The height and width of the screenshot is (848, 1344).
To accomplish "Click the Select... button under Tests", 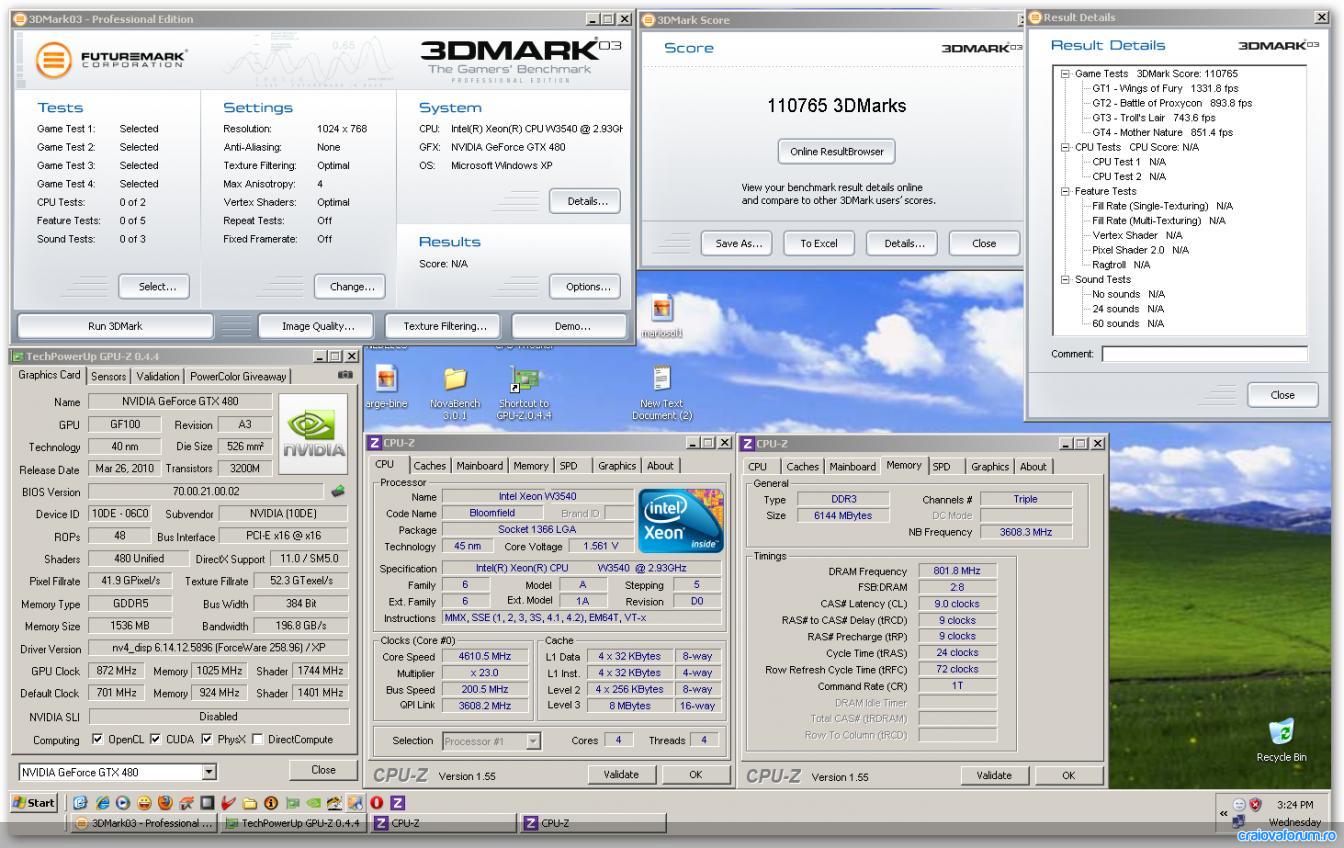I will (155, 286).
